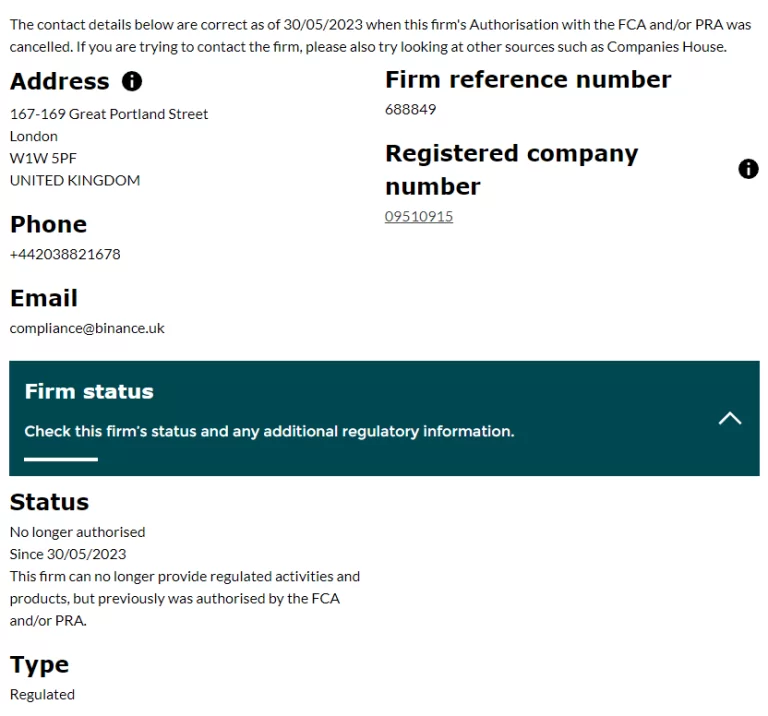Click the Firm reference number heading
Viewport: 768px width, 716px height.
(x=528, y=80)
